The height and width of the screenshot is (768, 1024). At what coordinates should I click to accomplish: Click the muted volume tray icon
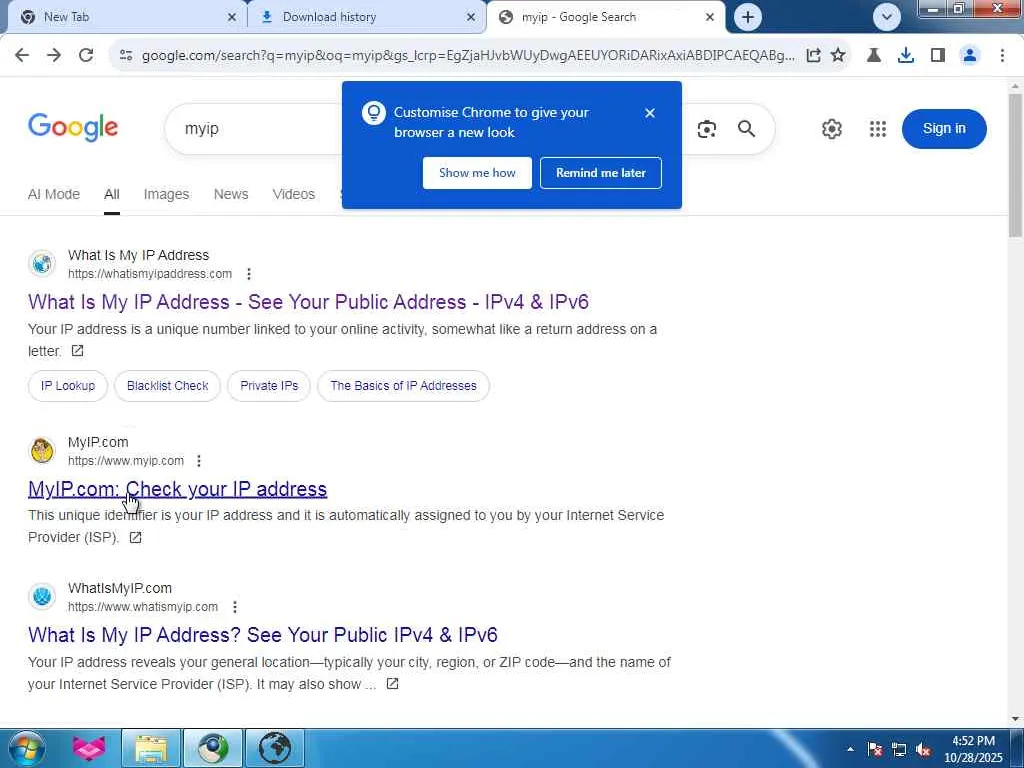click(x=923, y=750)
